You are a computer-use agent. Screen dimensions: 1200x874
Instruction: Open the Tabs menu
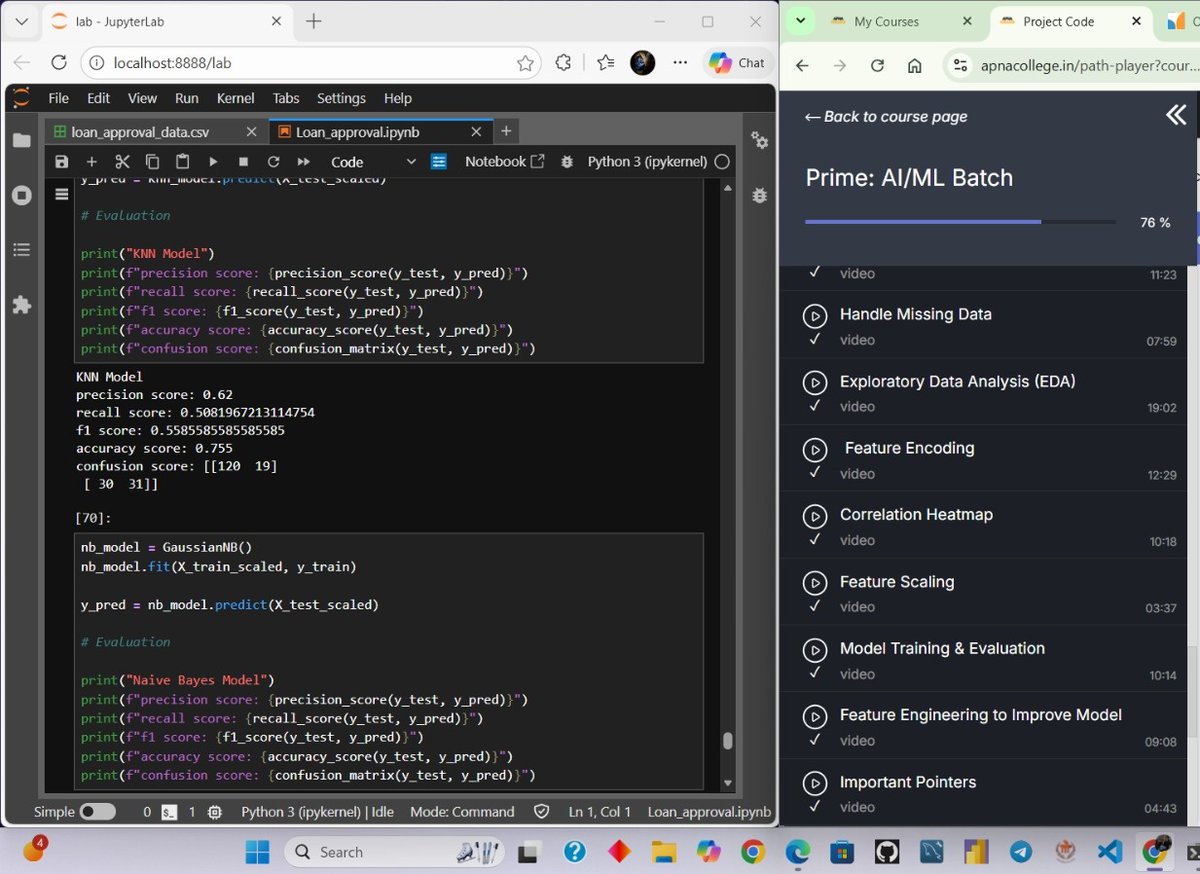(286, 98)
